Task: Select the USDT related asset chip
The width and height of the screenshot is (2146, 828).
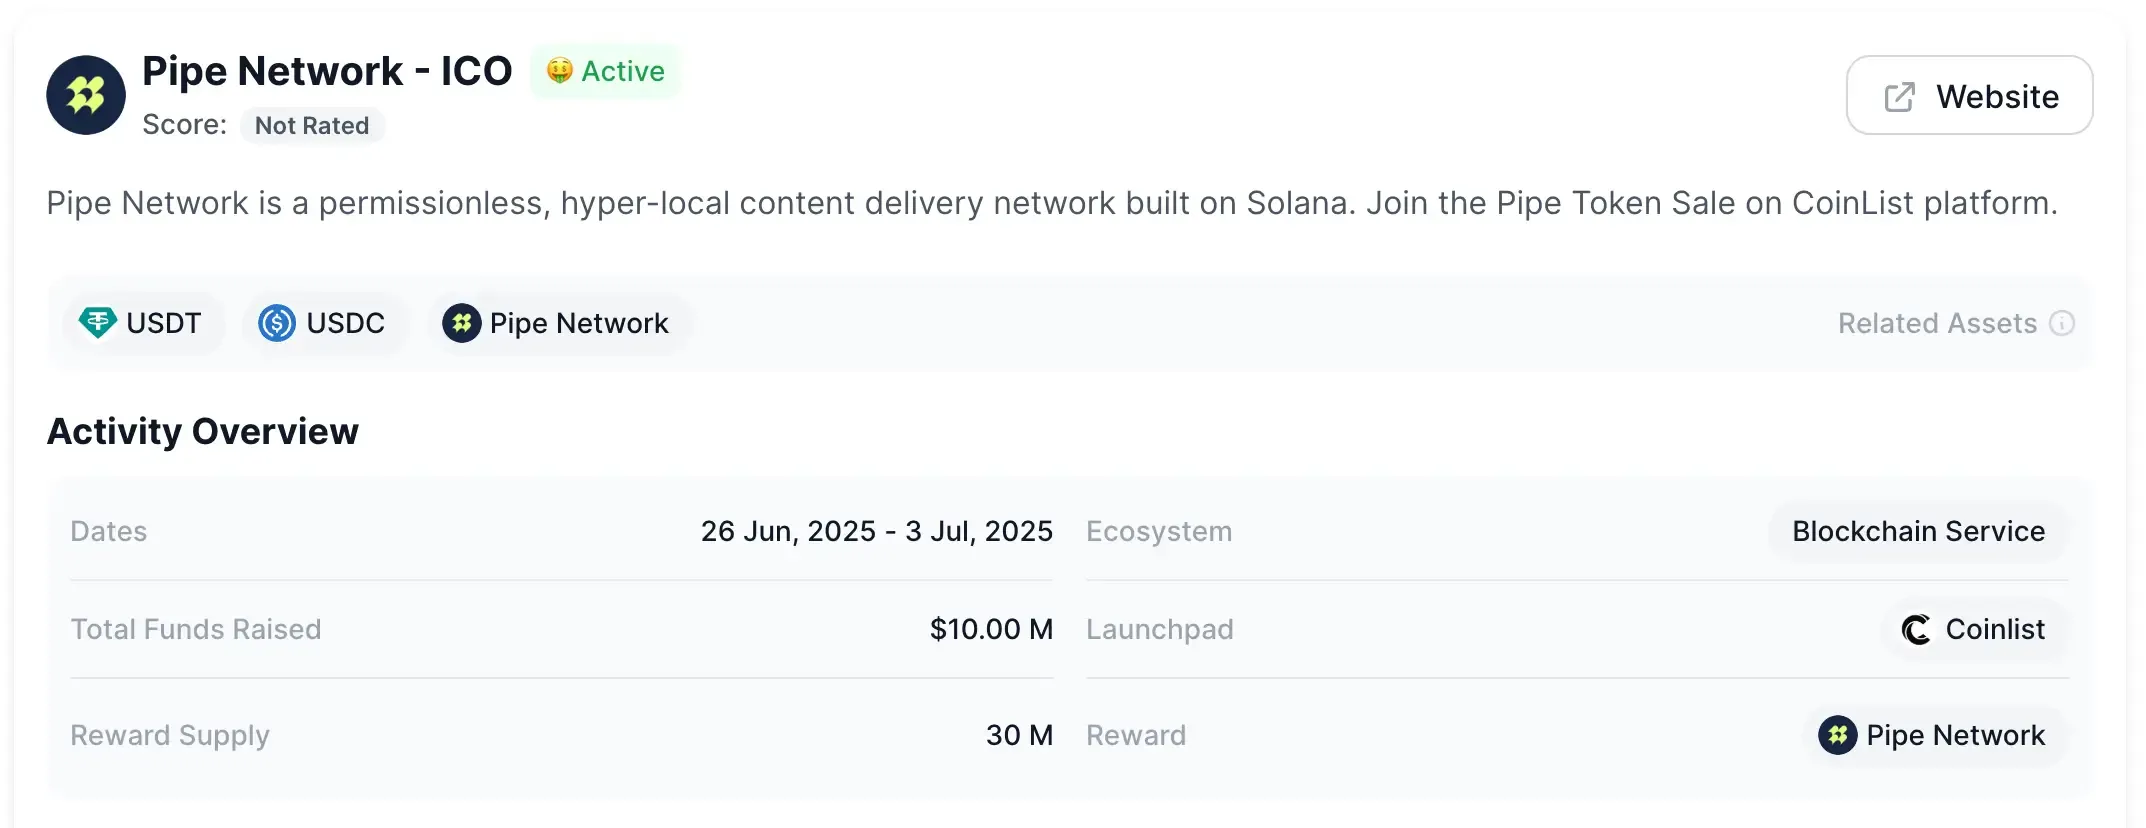Action: coord(143,323)
